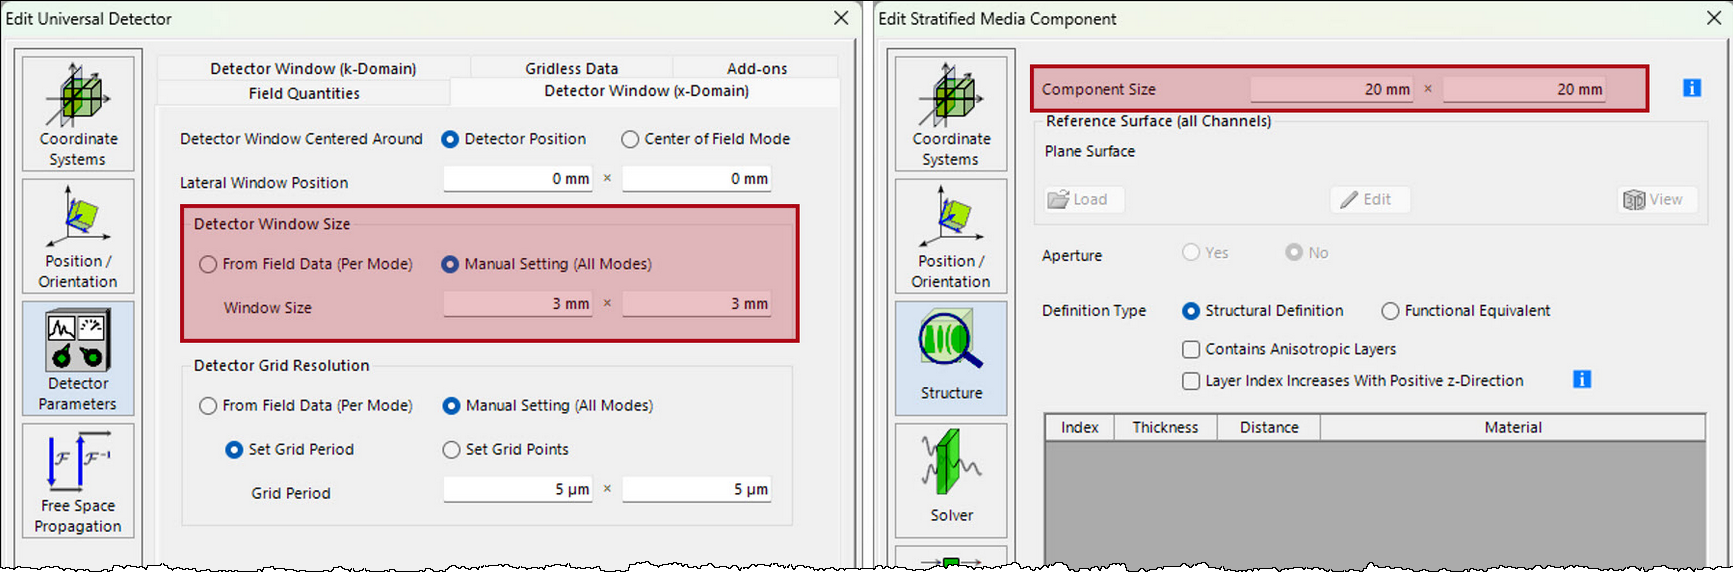Select Structural Definition type
Image resolution: width=1733 pixels, height=575 pixels.
[x=1263, y=311]
